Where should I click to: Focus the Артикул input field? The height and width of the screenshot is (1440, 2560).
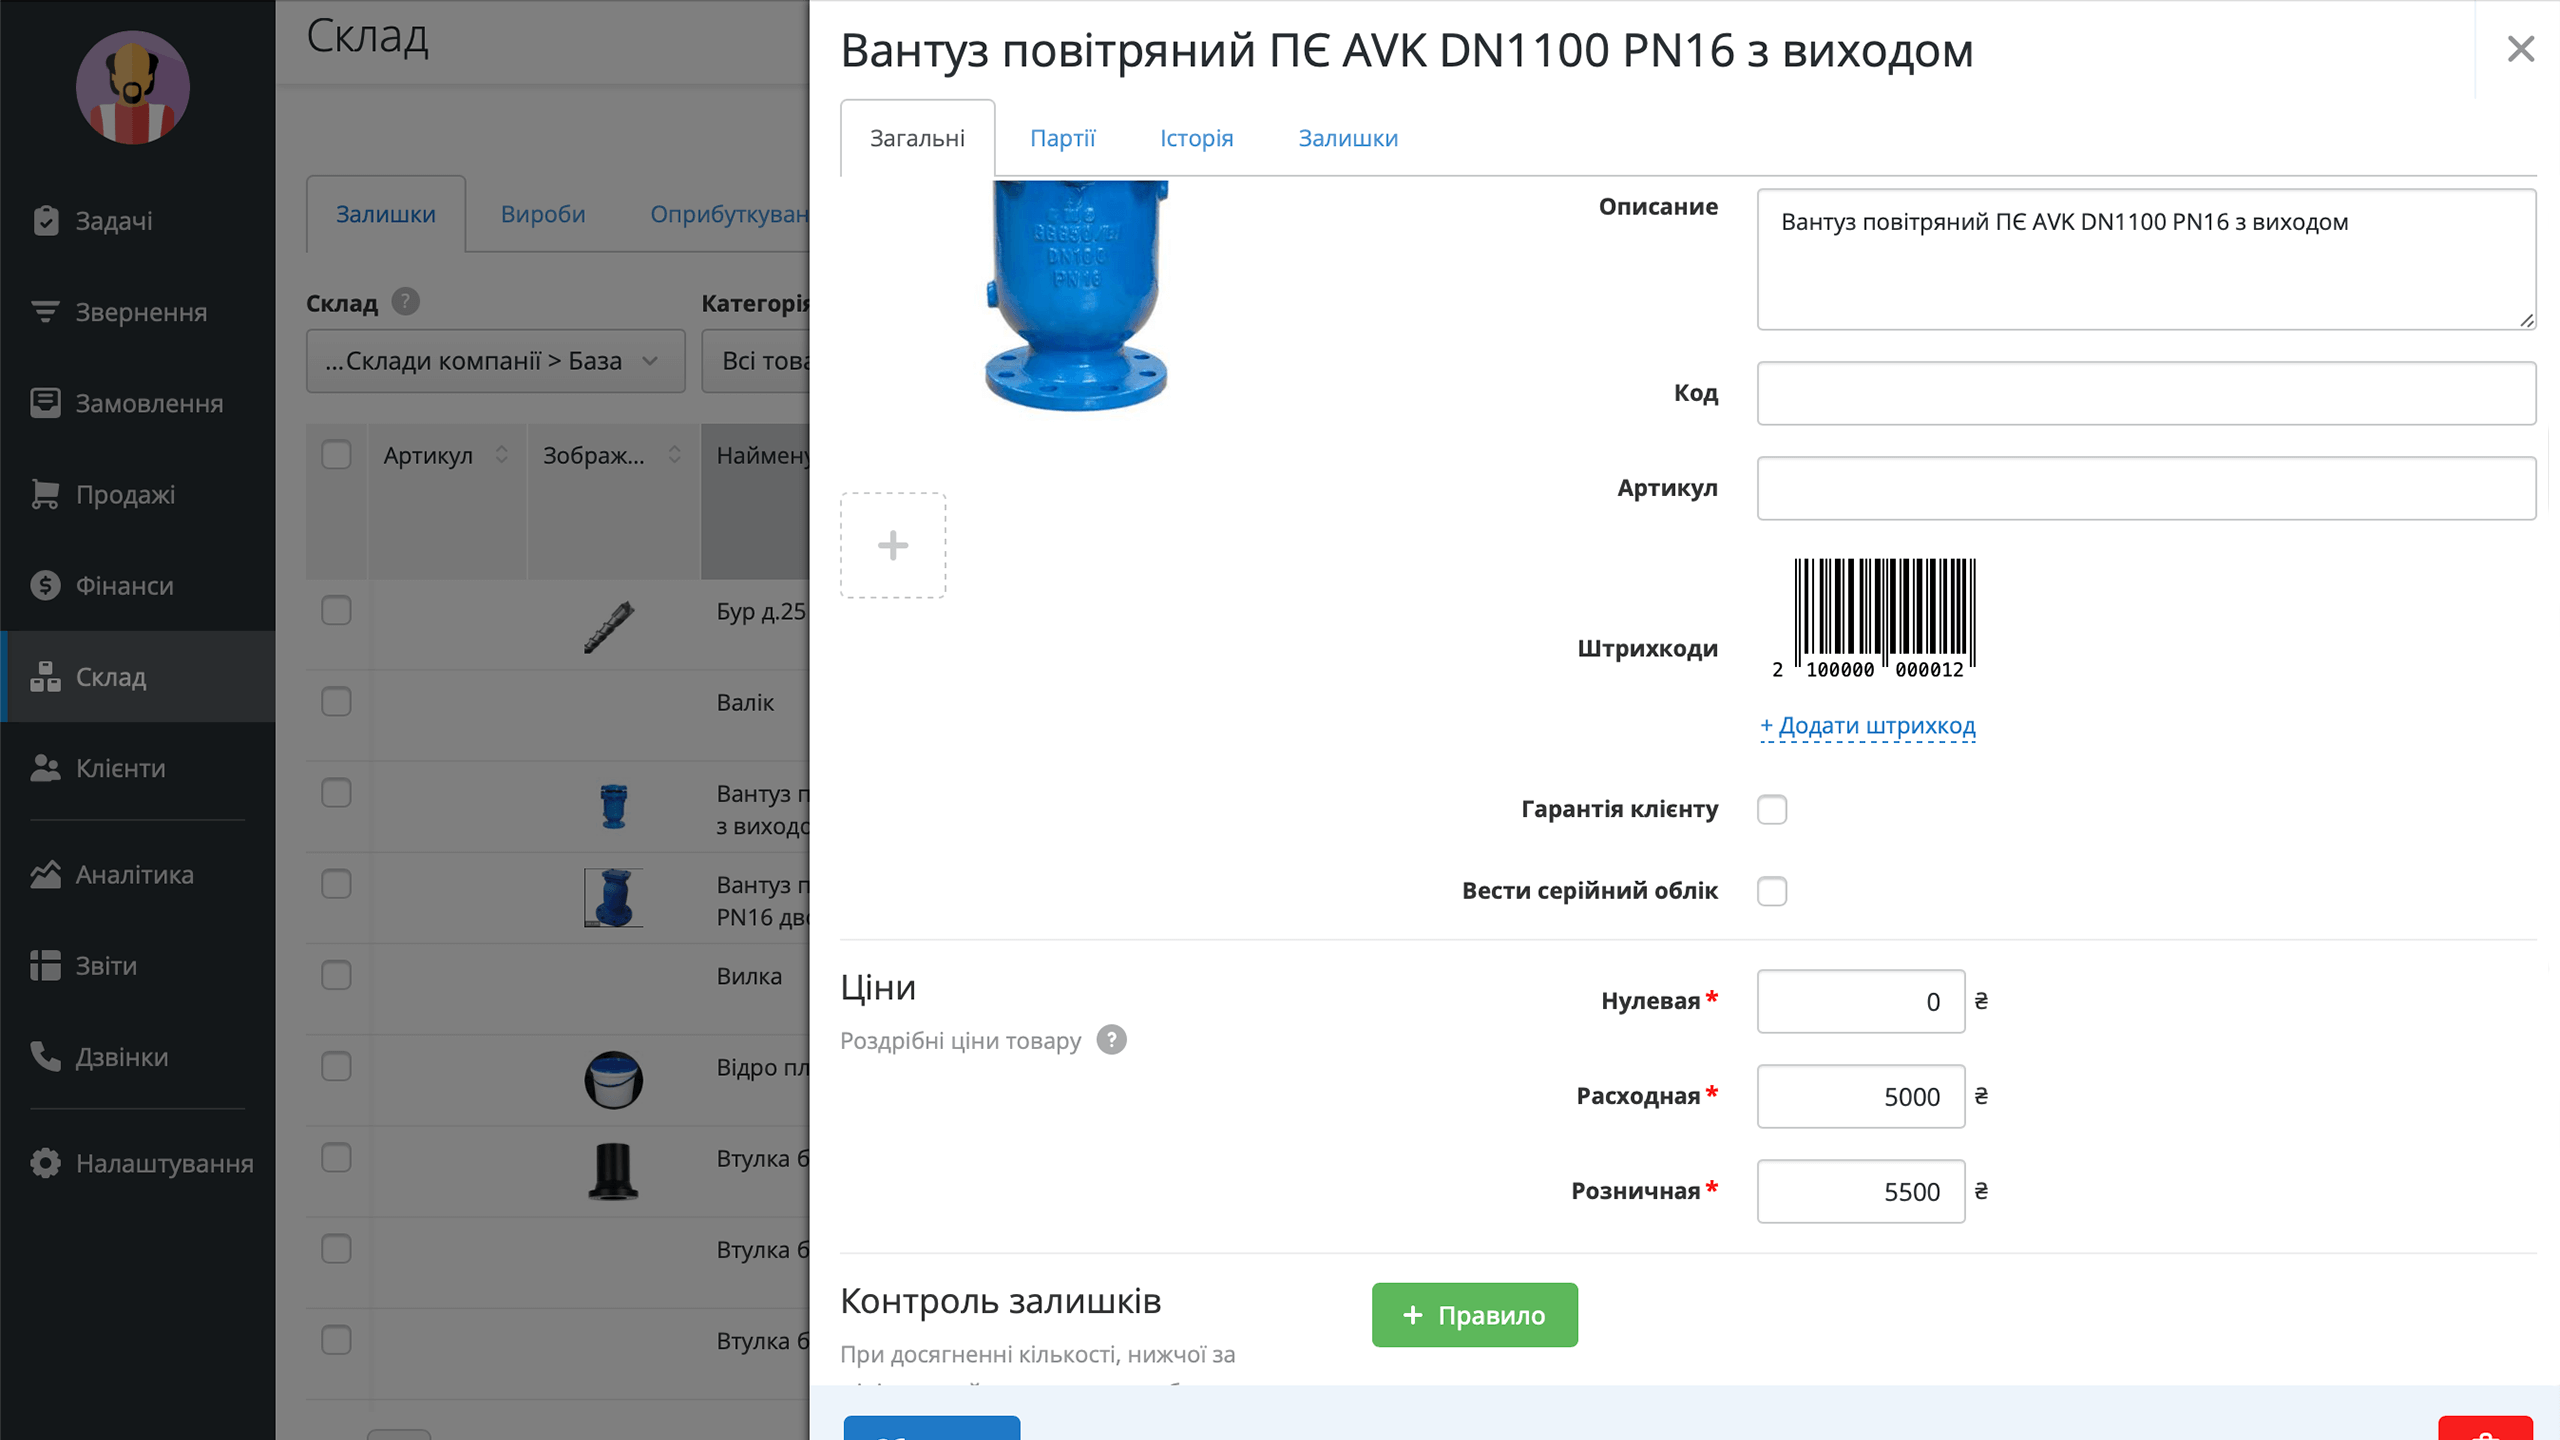2146,488
